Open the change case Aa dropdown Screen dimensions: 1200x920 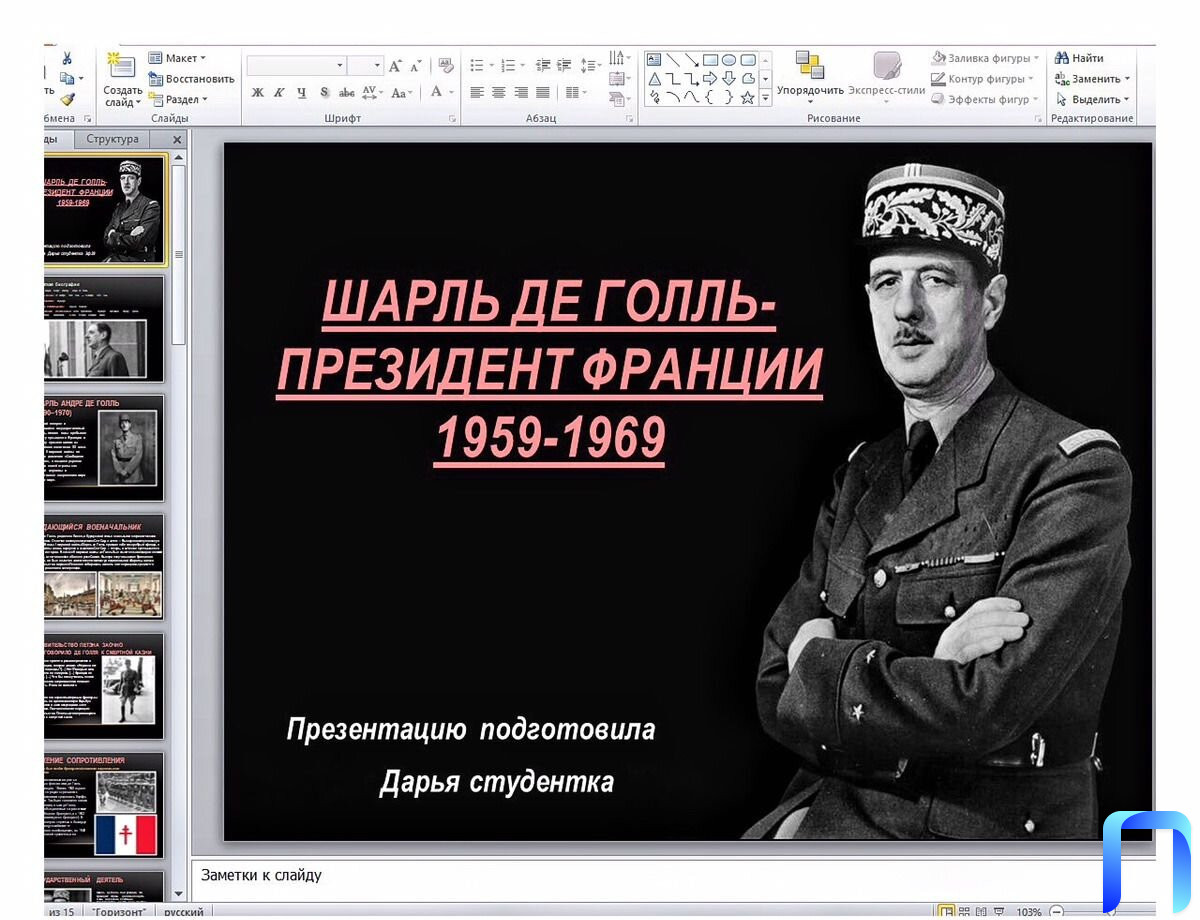point(401,93)
